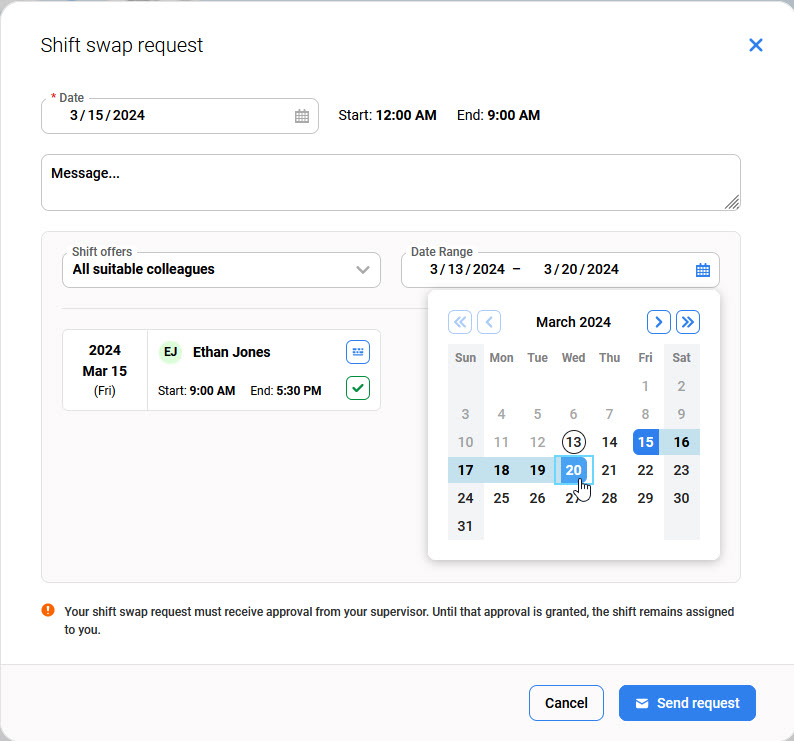Click the EJ avatar for Ethan Jones
Viewport: 794px width, 741px height.
point(171,352)
